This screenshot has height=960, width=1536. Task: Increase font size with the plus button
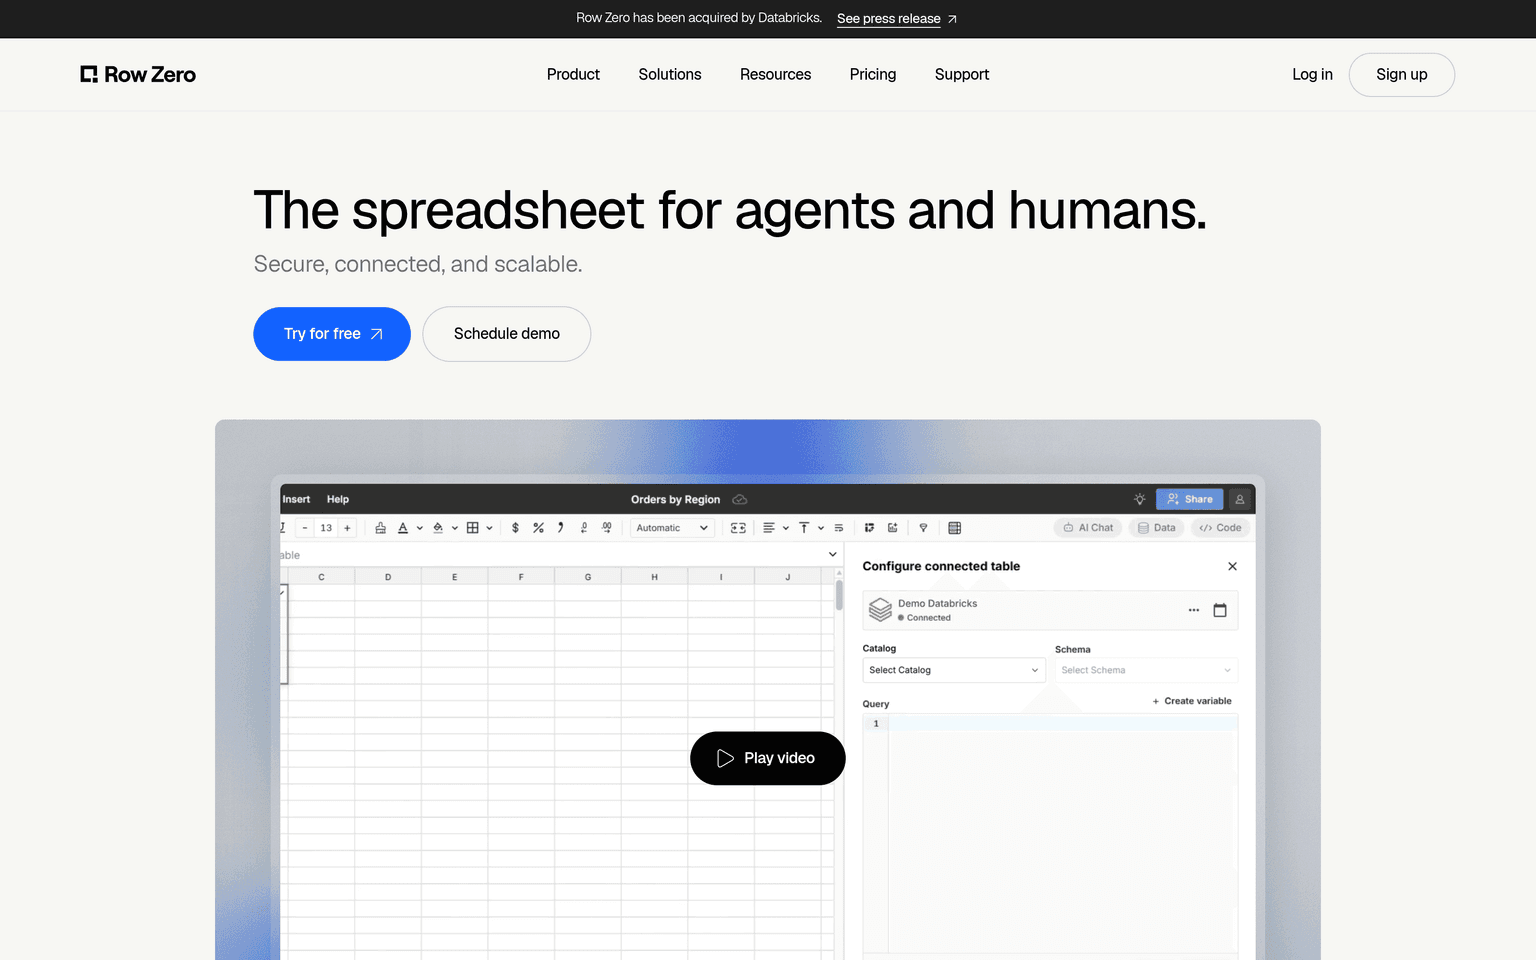click(x=347, y=528)
